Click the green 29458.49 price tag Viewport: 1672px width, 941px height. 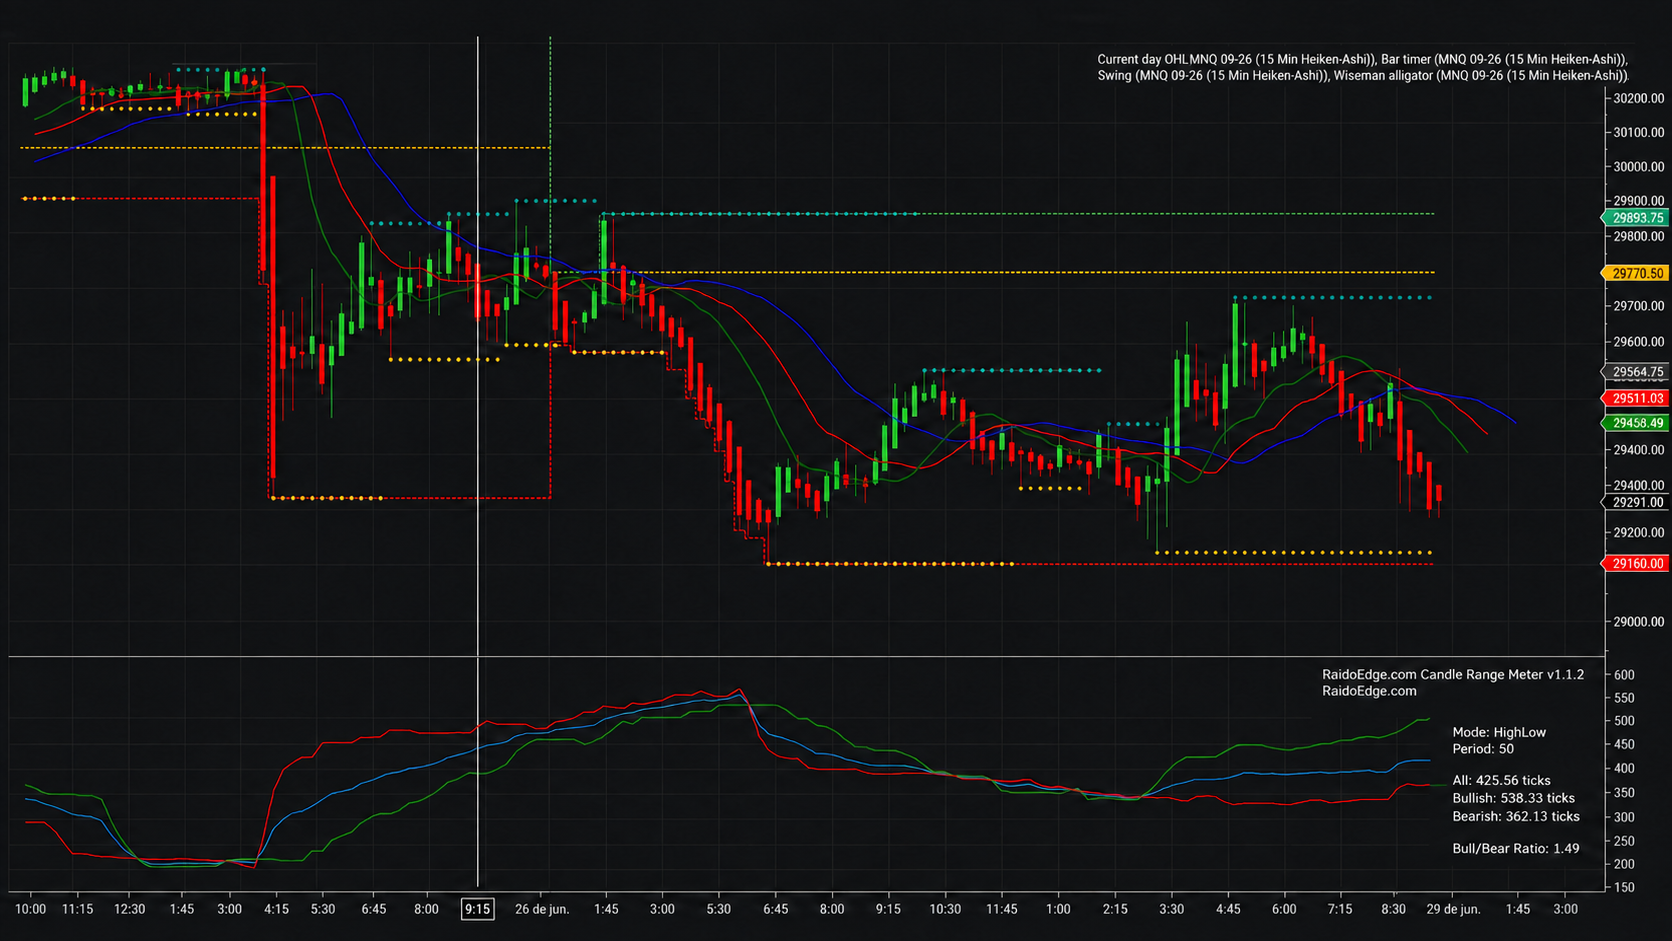coord(1636,423)
